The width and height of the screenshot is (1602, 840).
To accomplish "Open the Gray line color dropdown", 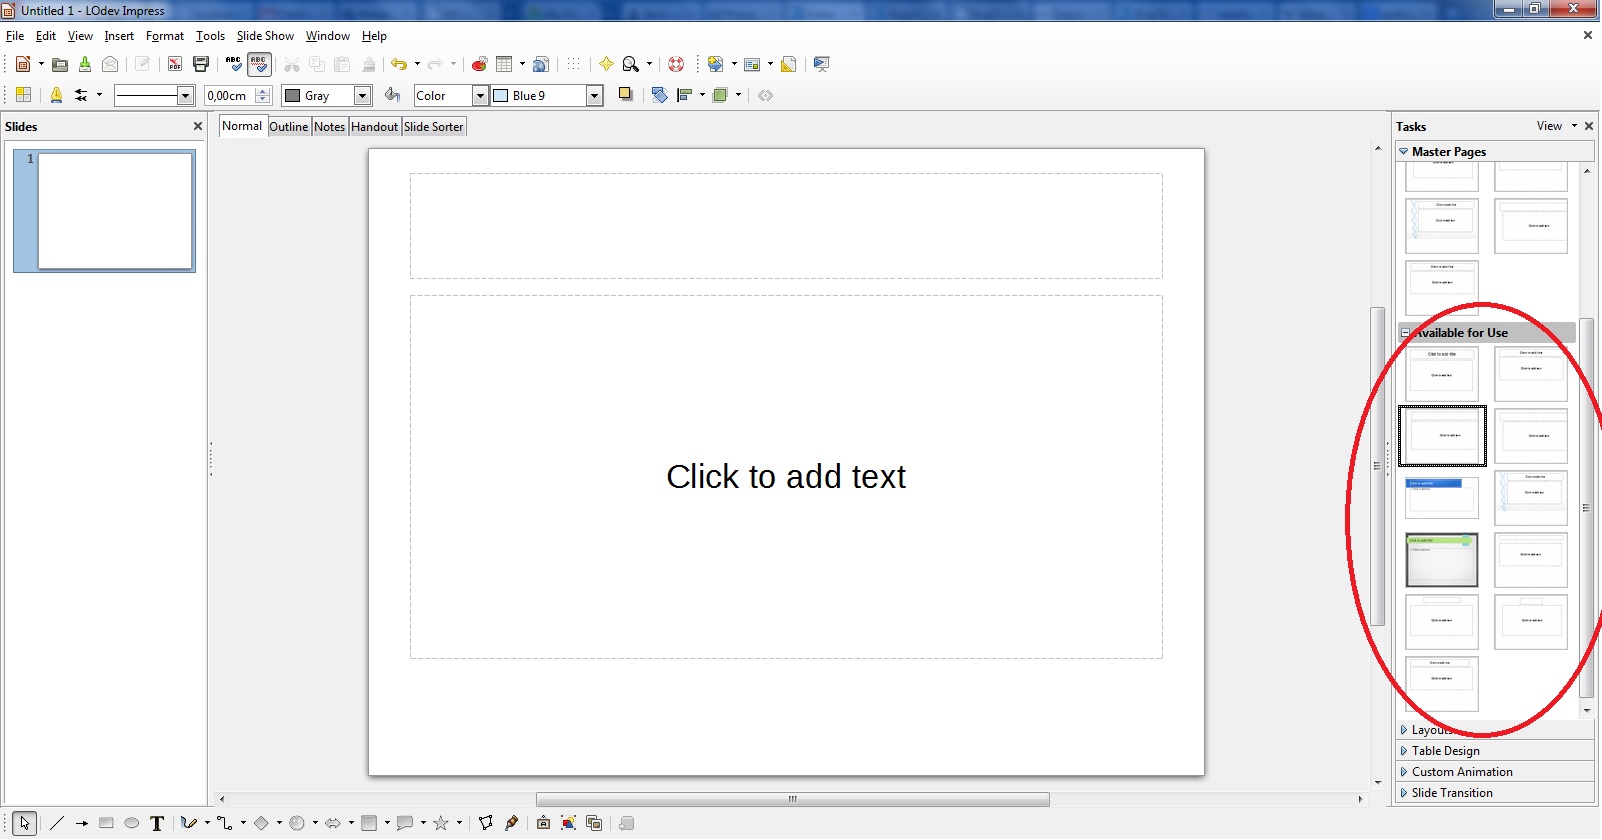I will pos(363,96).
